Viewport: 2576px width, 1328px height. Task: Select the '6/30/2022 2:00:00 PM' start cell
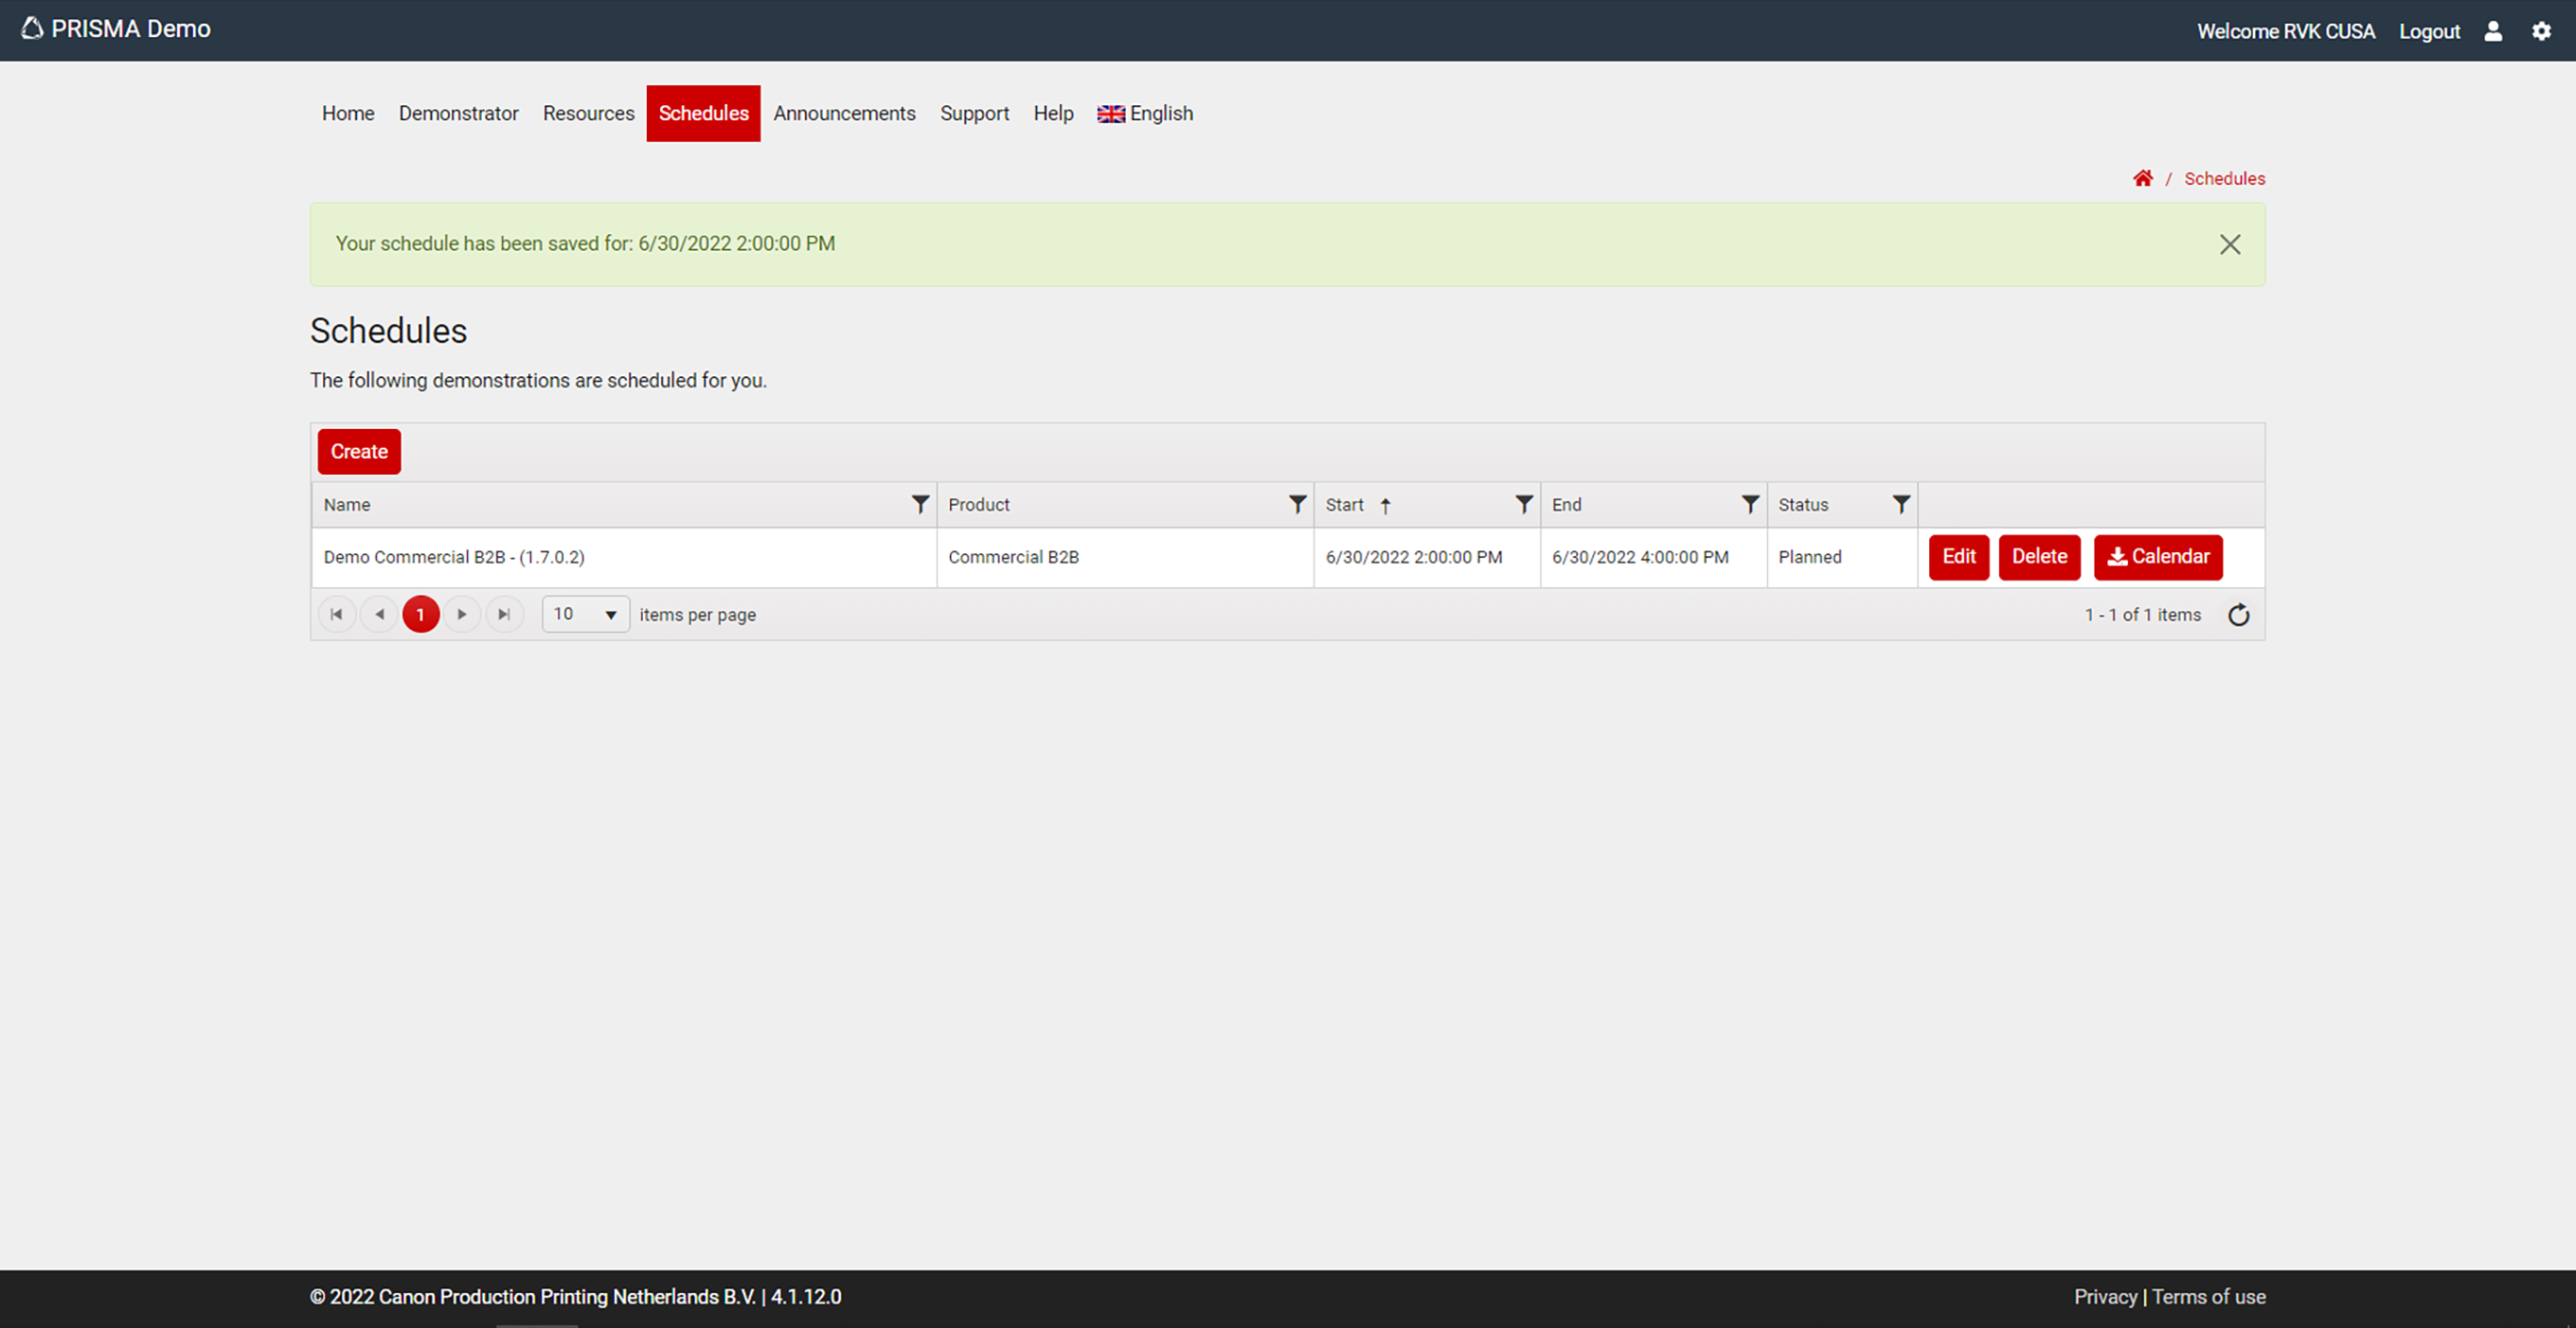pyautogui.click(x=1427, y=558)
